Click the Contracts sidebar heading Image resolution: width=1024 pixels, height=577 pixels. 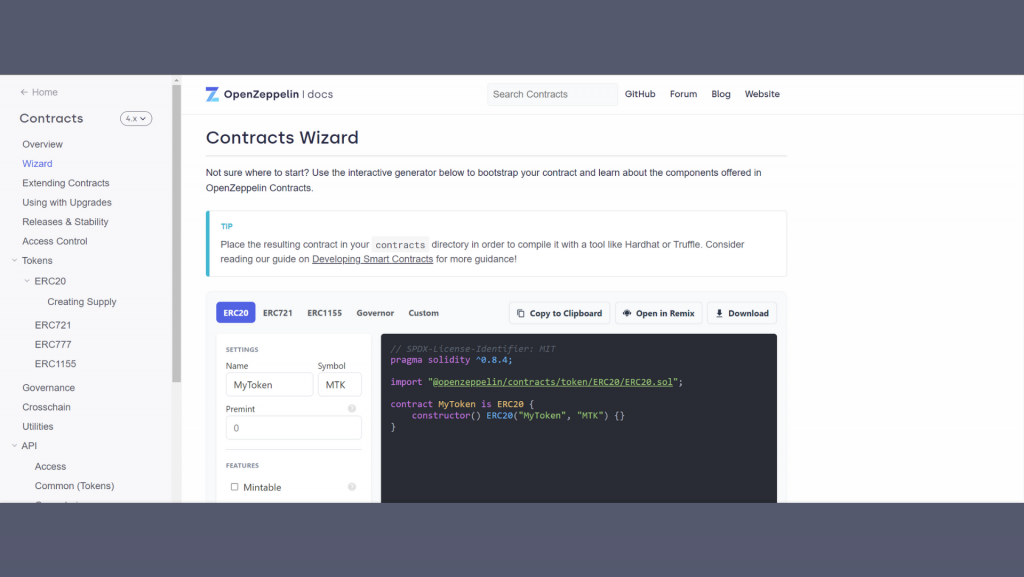tap(51, 119)
